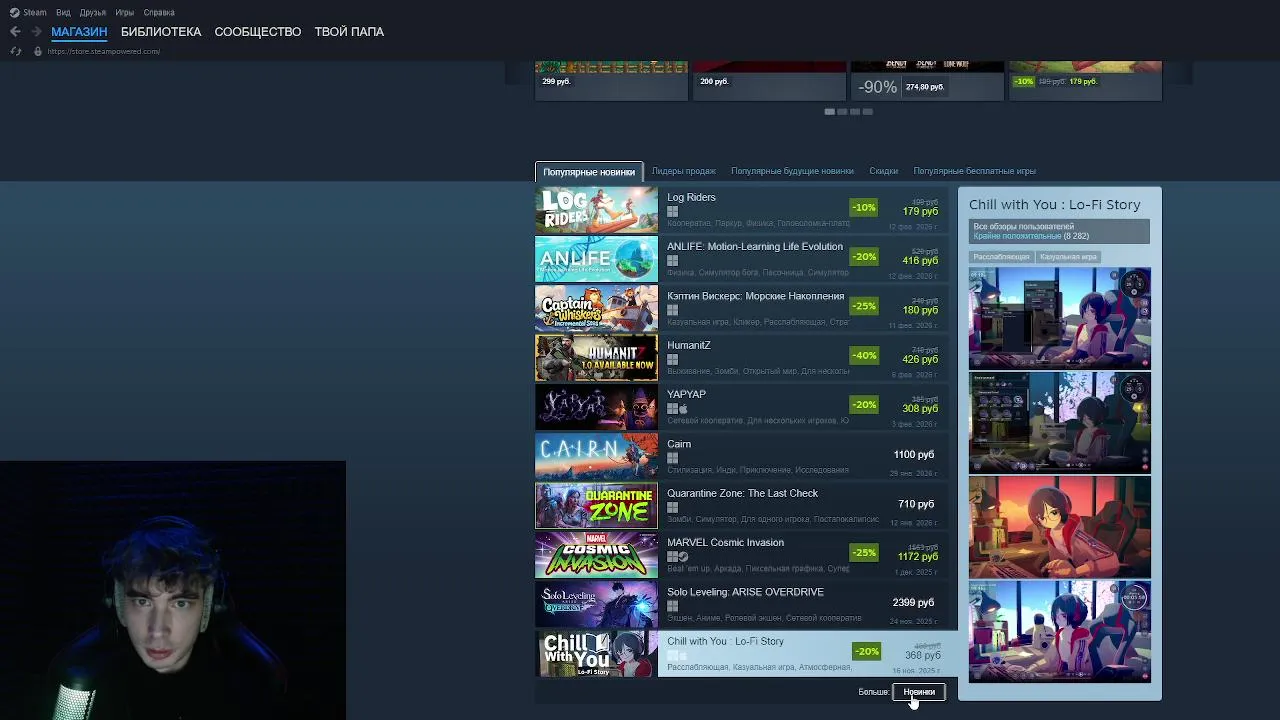Click the Cosmic Invasion capsule image

(596, 554)
